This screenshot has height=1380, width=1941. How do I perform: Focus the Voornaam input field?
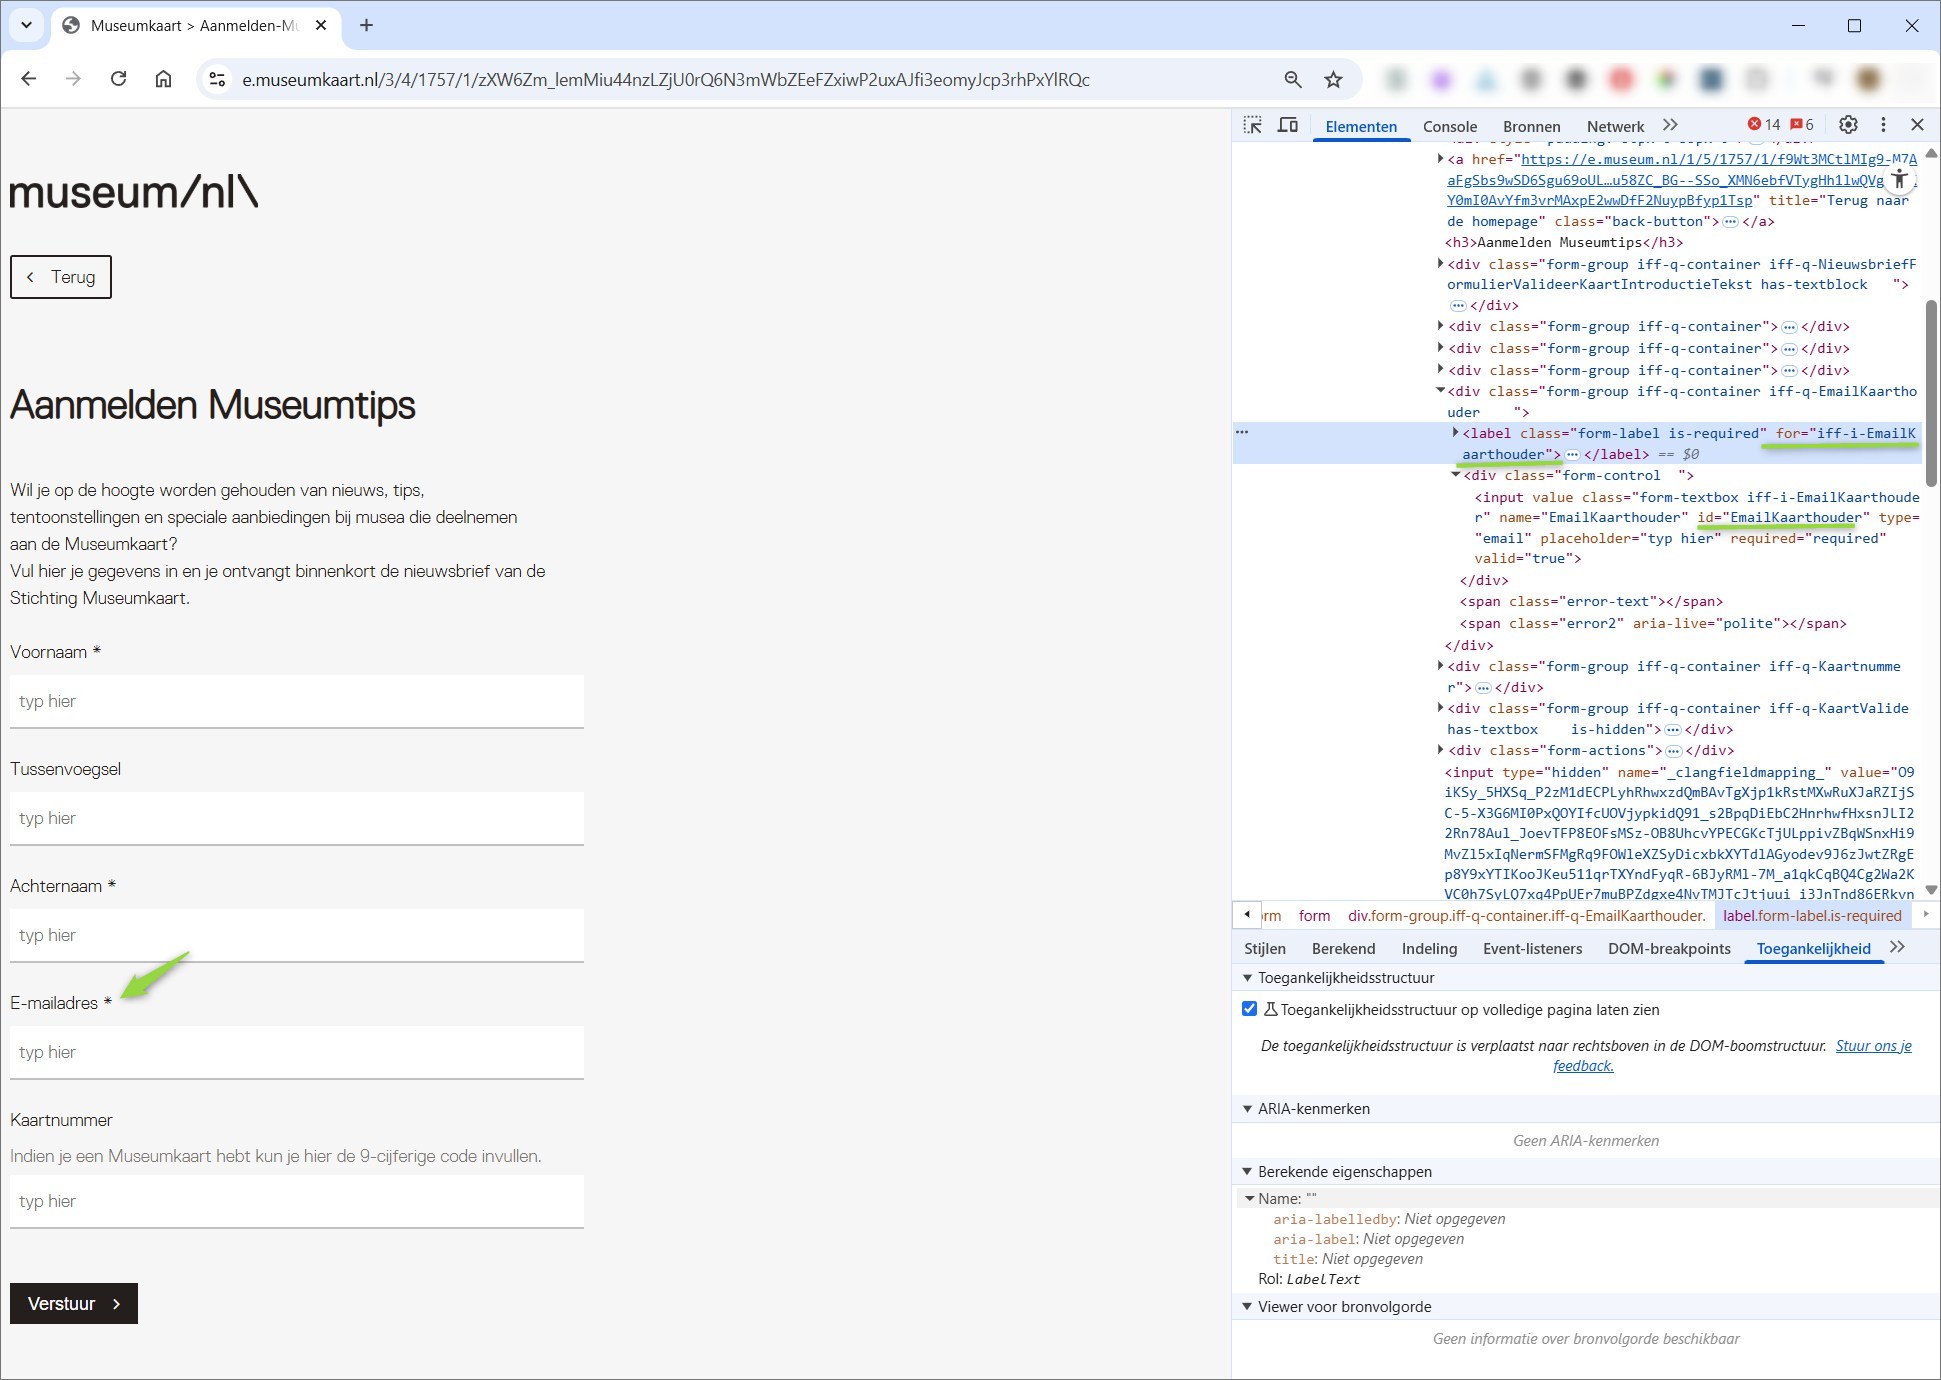click(x=297, y=701)
